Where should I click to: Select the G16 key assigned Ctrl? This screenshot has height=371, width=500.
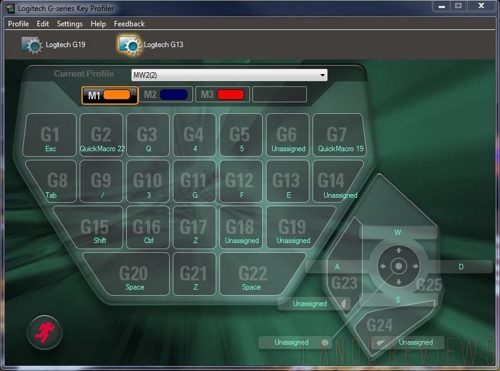click(x=148, y=228)
